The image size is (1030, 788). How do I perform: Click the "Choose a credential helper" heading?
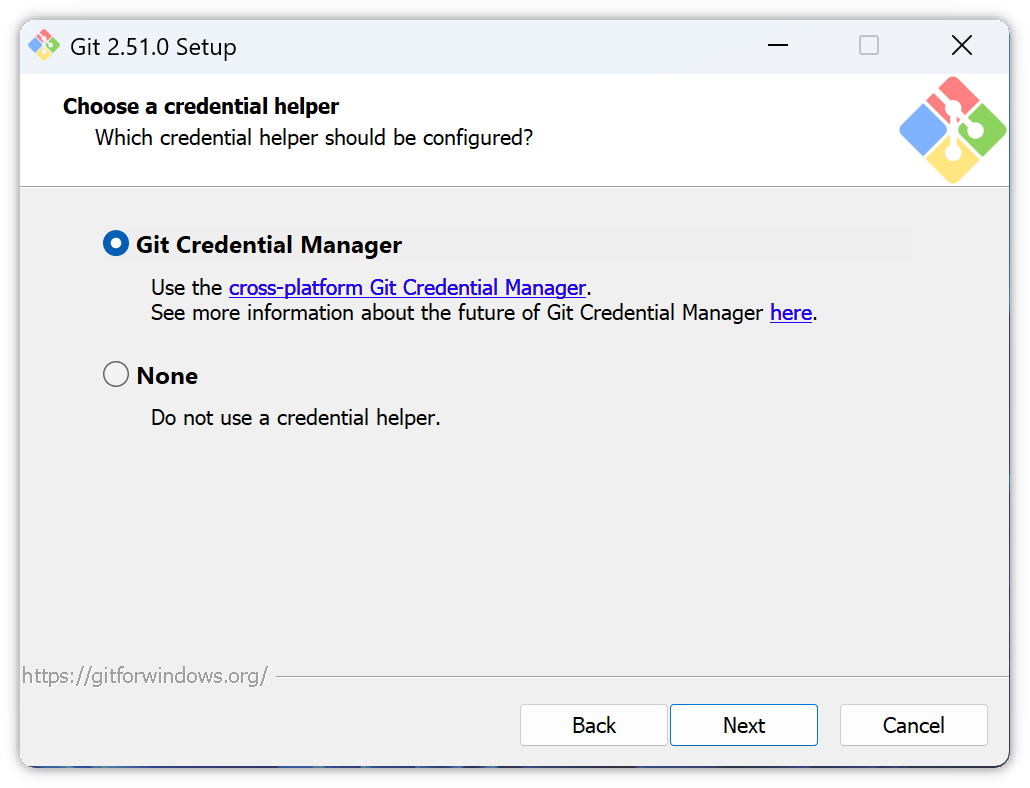tap(201, 106)
